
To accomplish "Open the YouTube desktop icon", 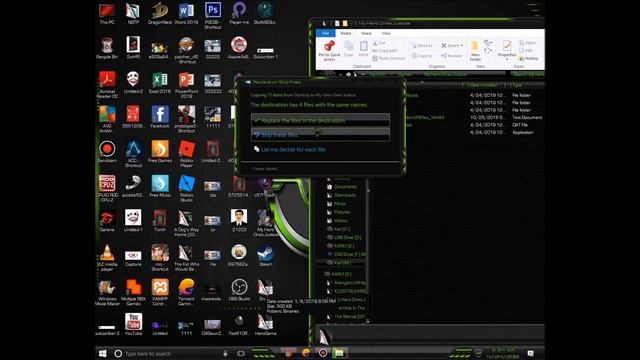I will (133, 324).
